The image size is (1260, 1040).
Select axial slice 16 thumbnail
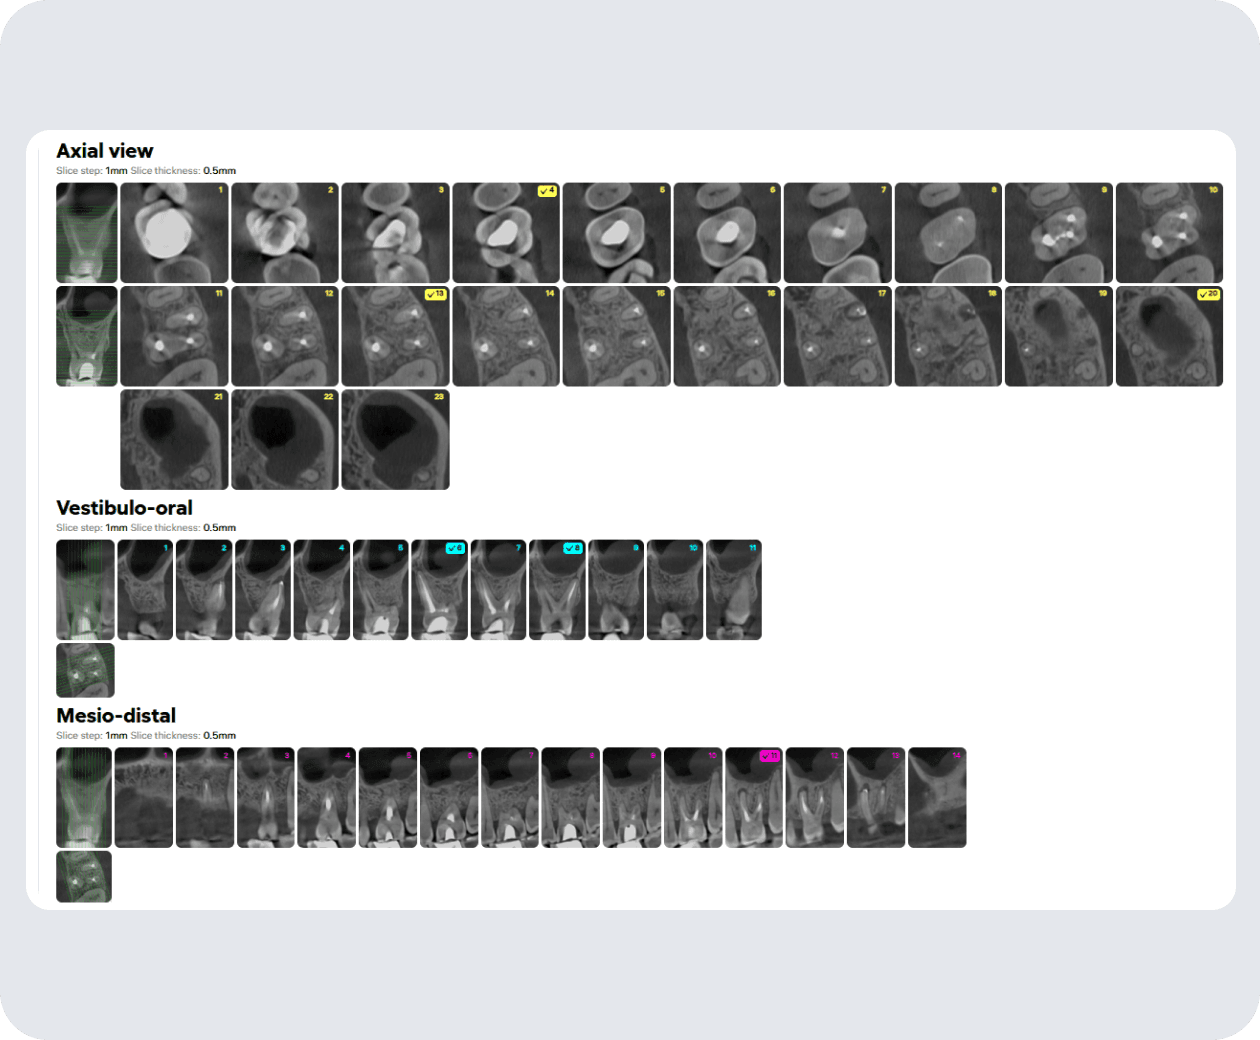(x=727, y=337)
